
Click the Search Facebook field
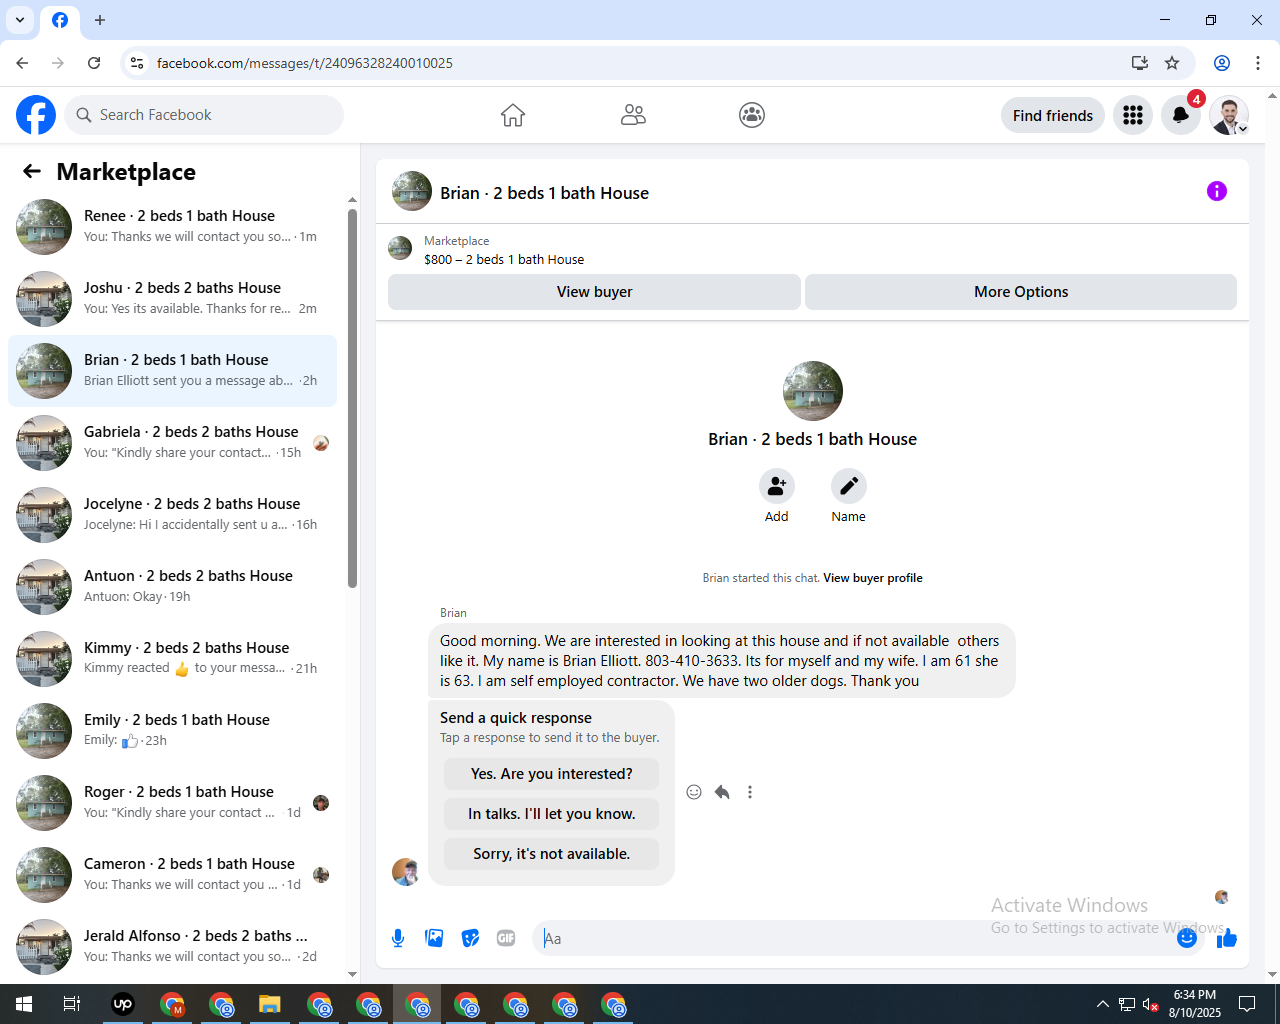[204, 115]
